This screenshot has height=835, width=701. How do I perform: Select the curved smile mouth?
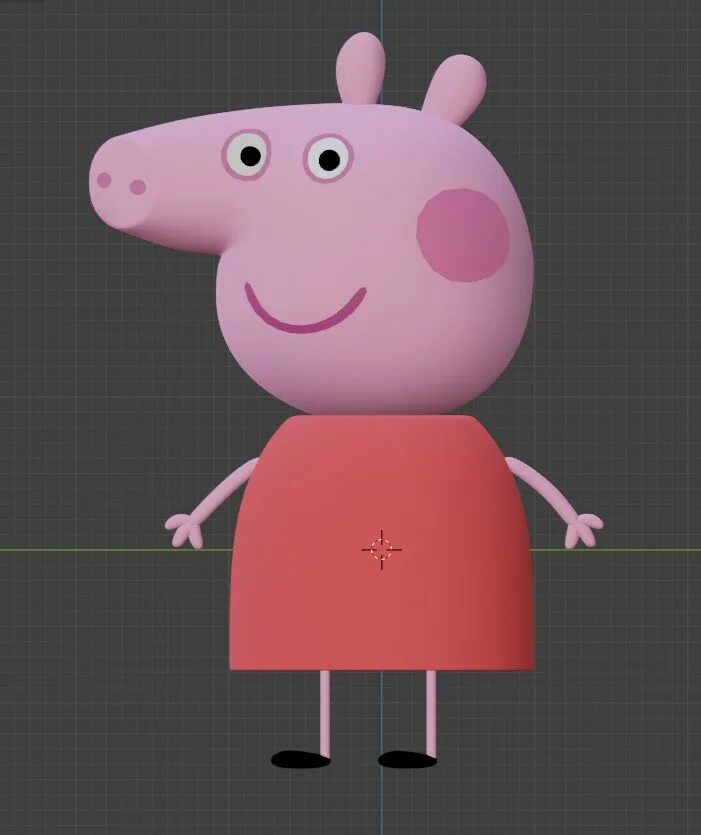(x=305, y=310)
